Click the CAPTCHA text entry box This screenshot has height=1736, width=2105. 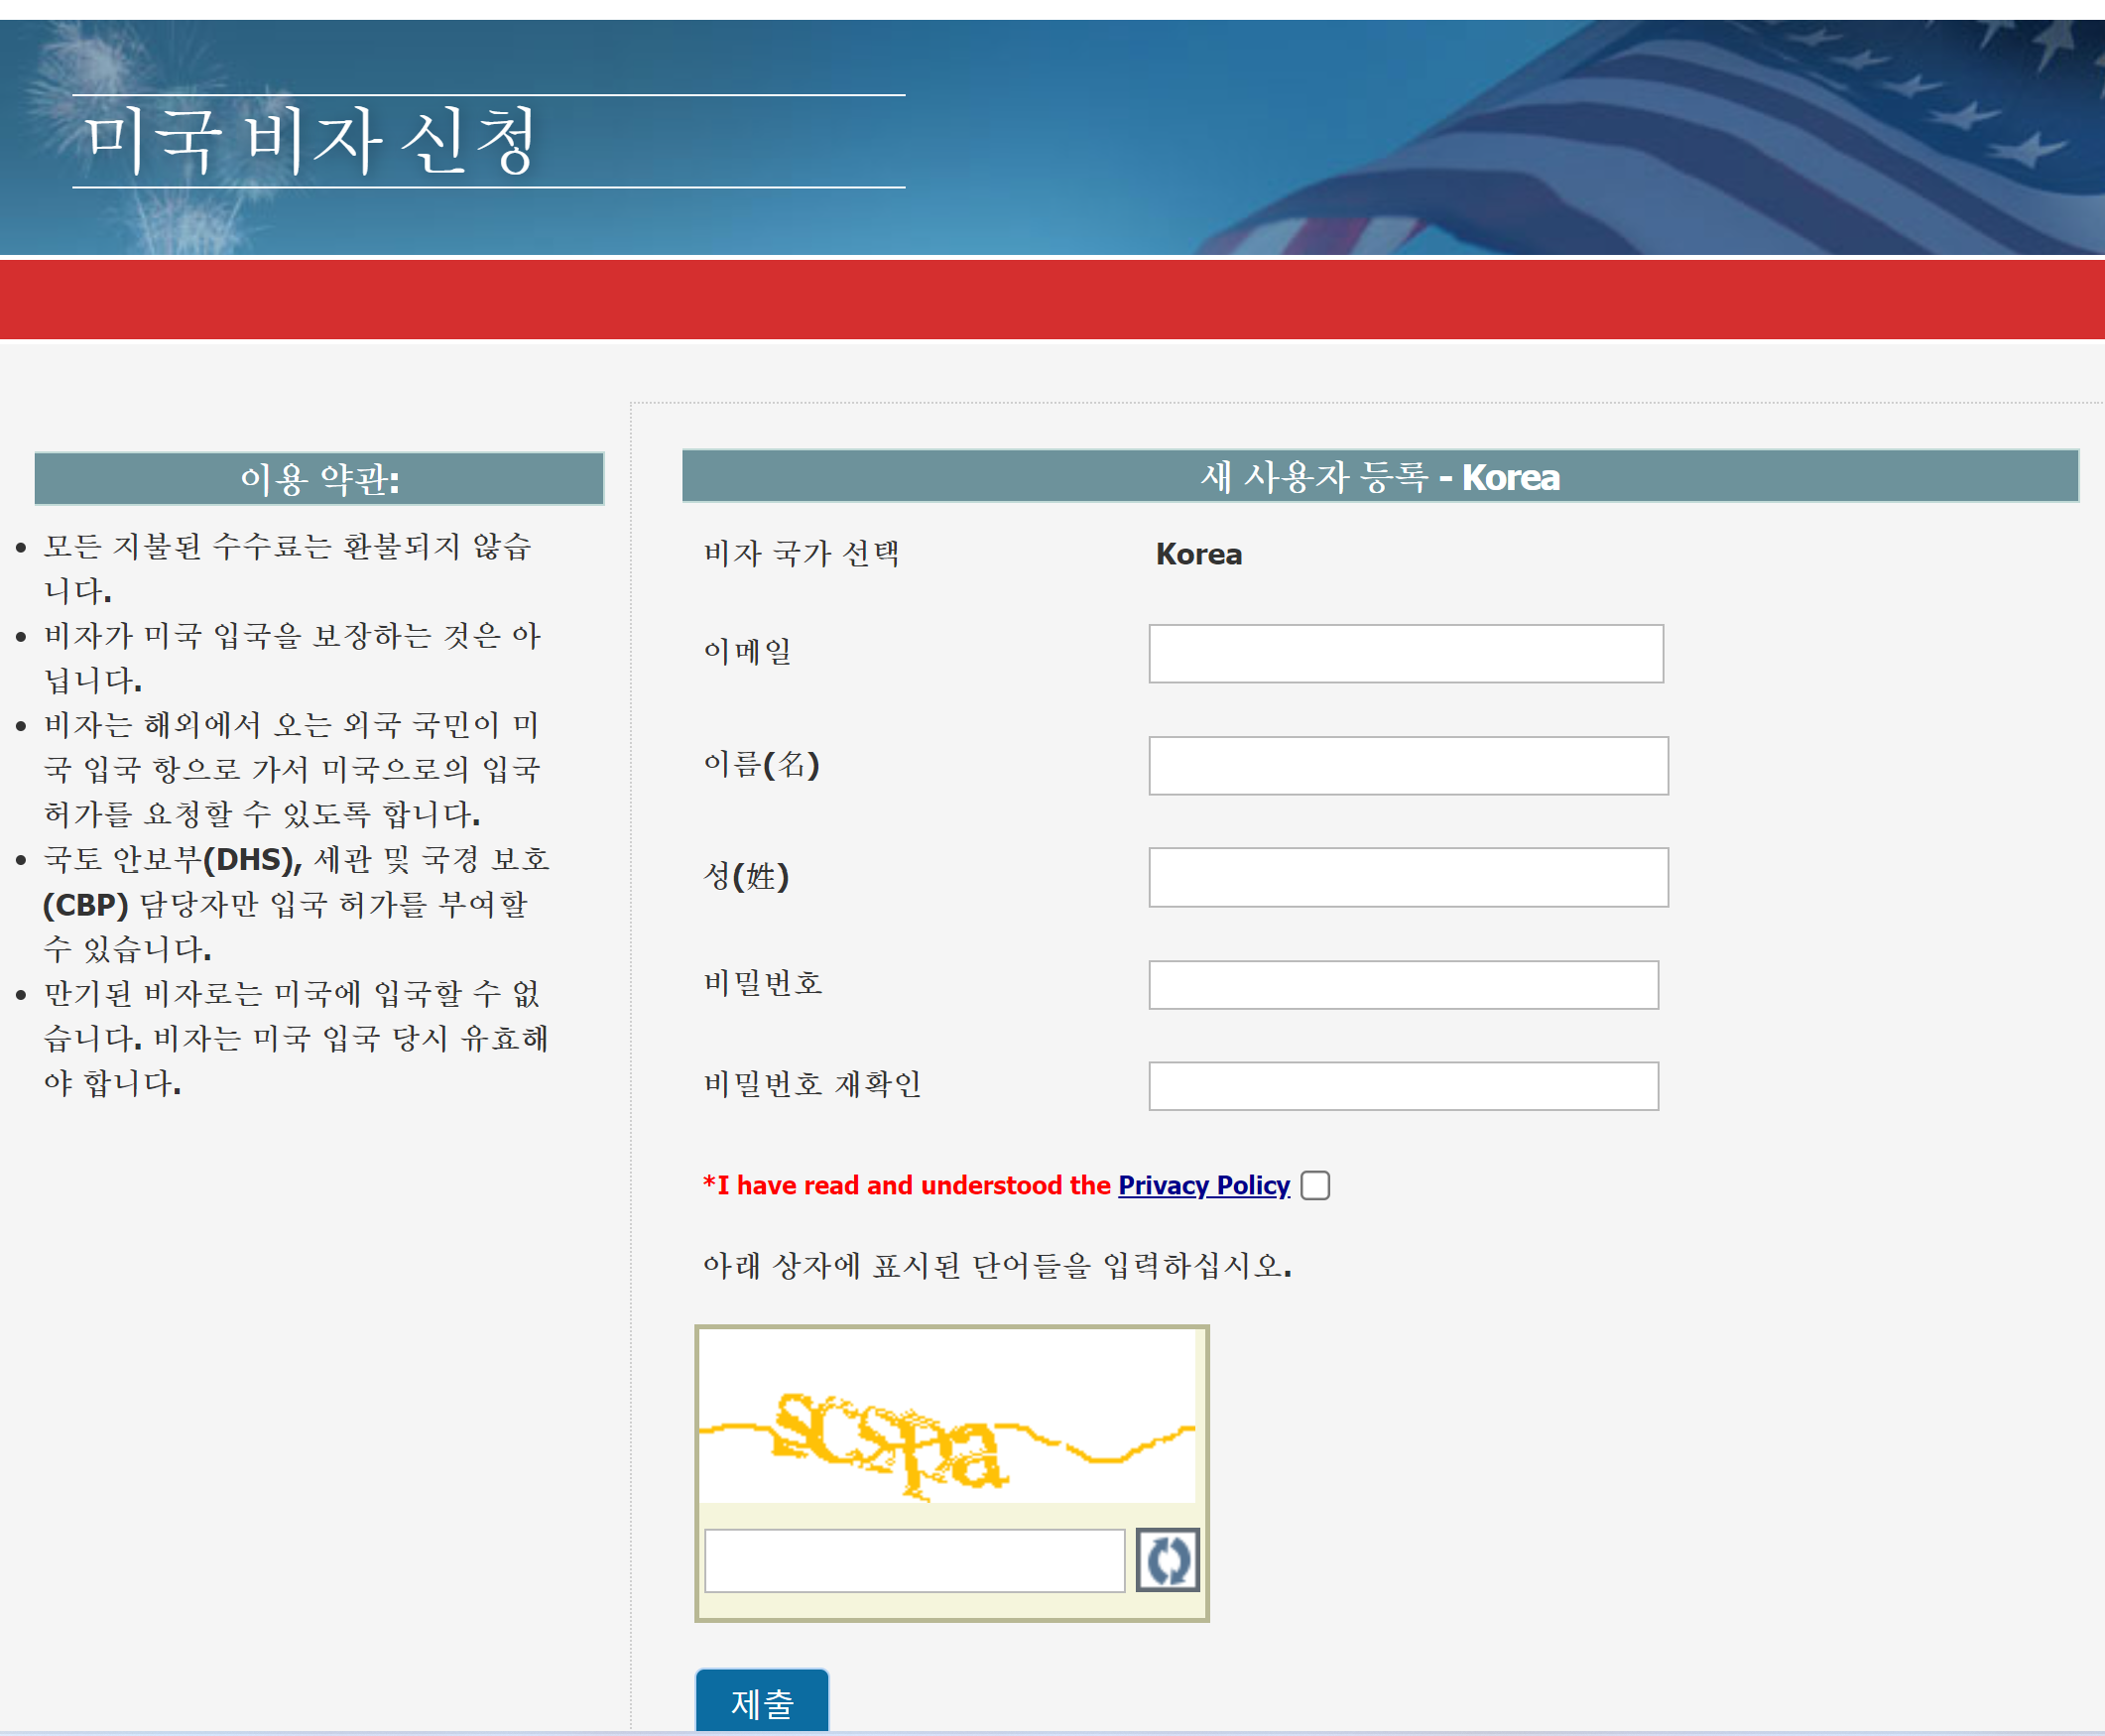[914, 1560]
